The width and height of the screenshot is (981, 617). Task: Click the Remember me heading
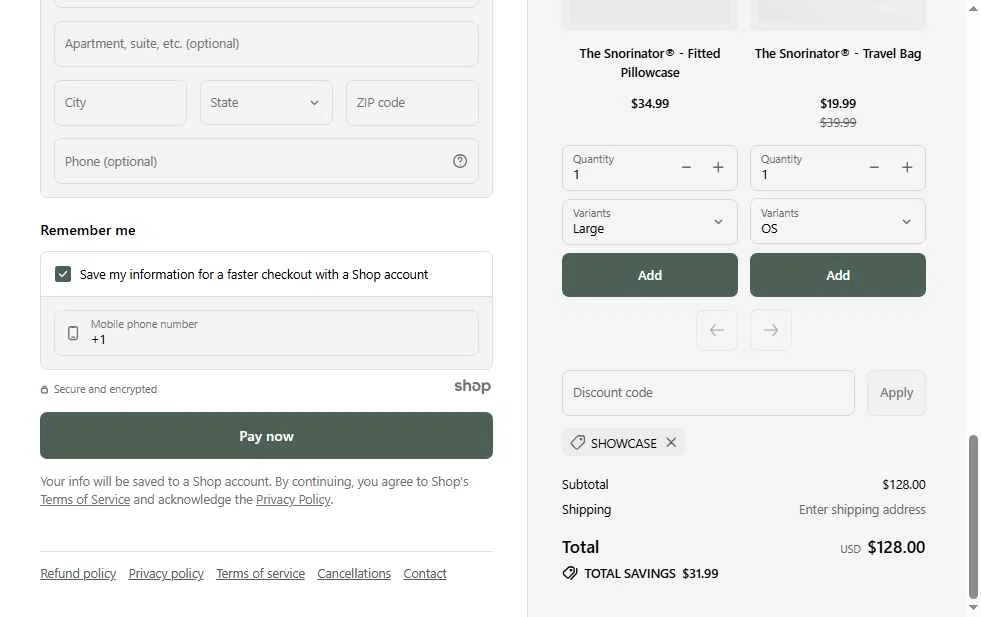tap(88, 230)
